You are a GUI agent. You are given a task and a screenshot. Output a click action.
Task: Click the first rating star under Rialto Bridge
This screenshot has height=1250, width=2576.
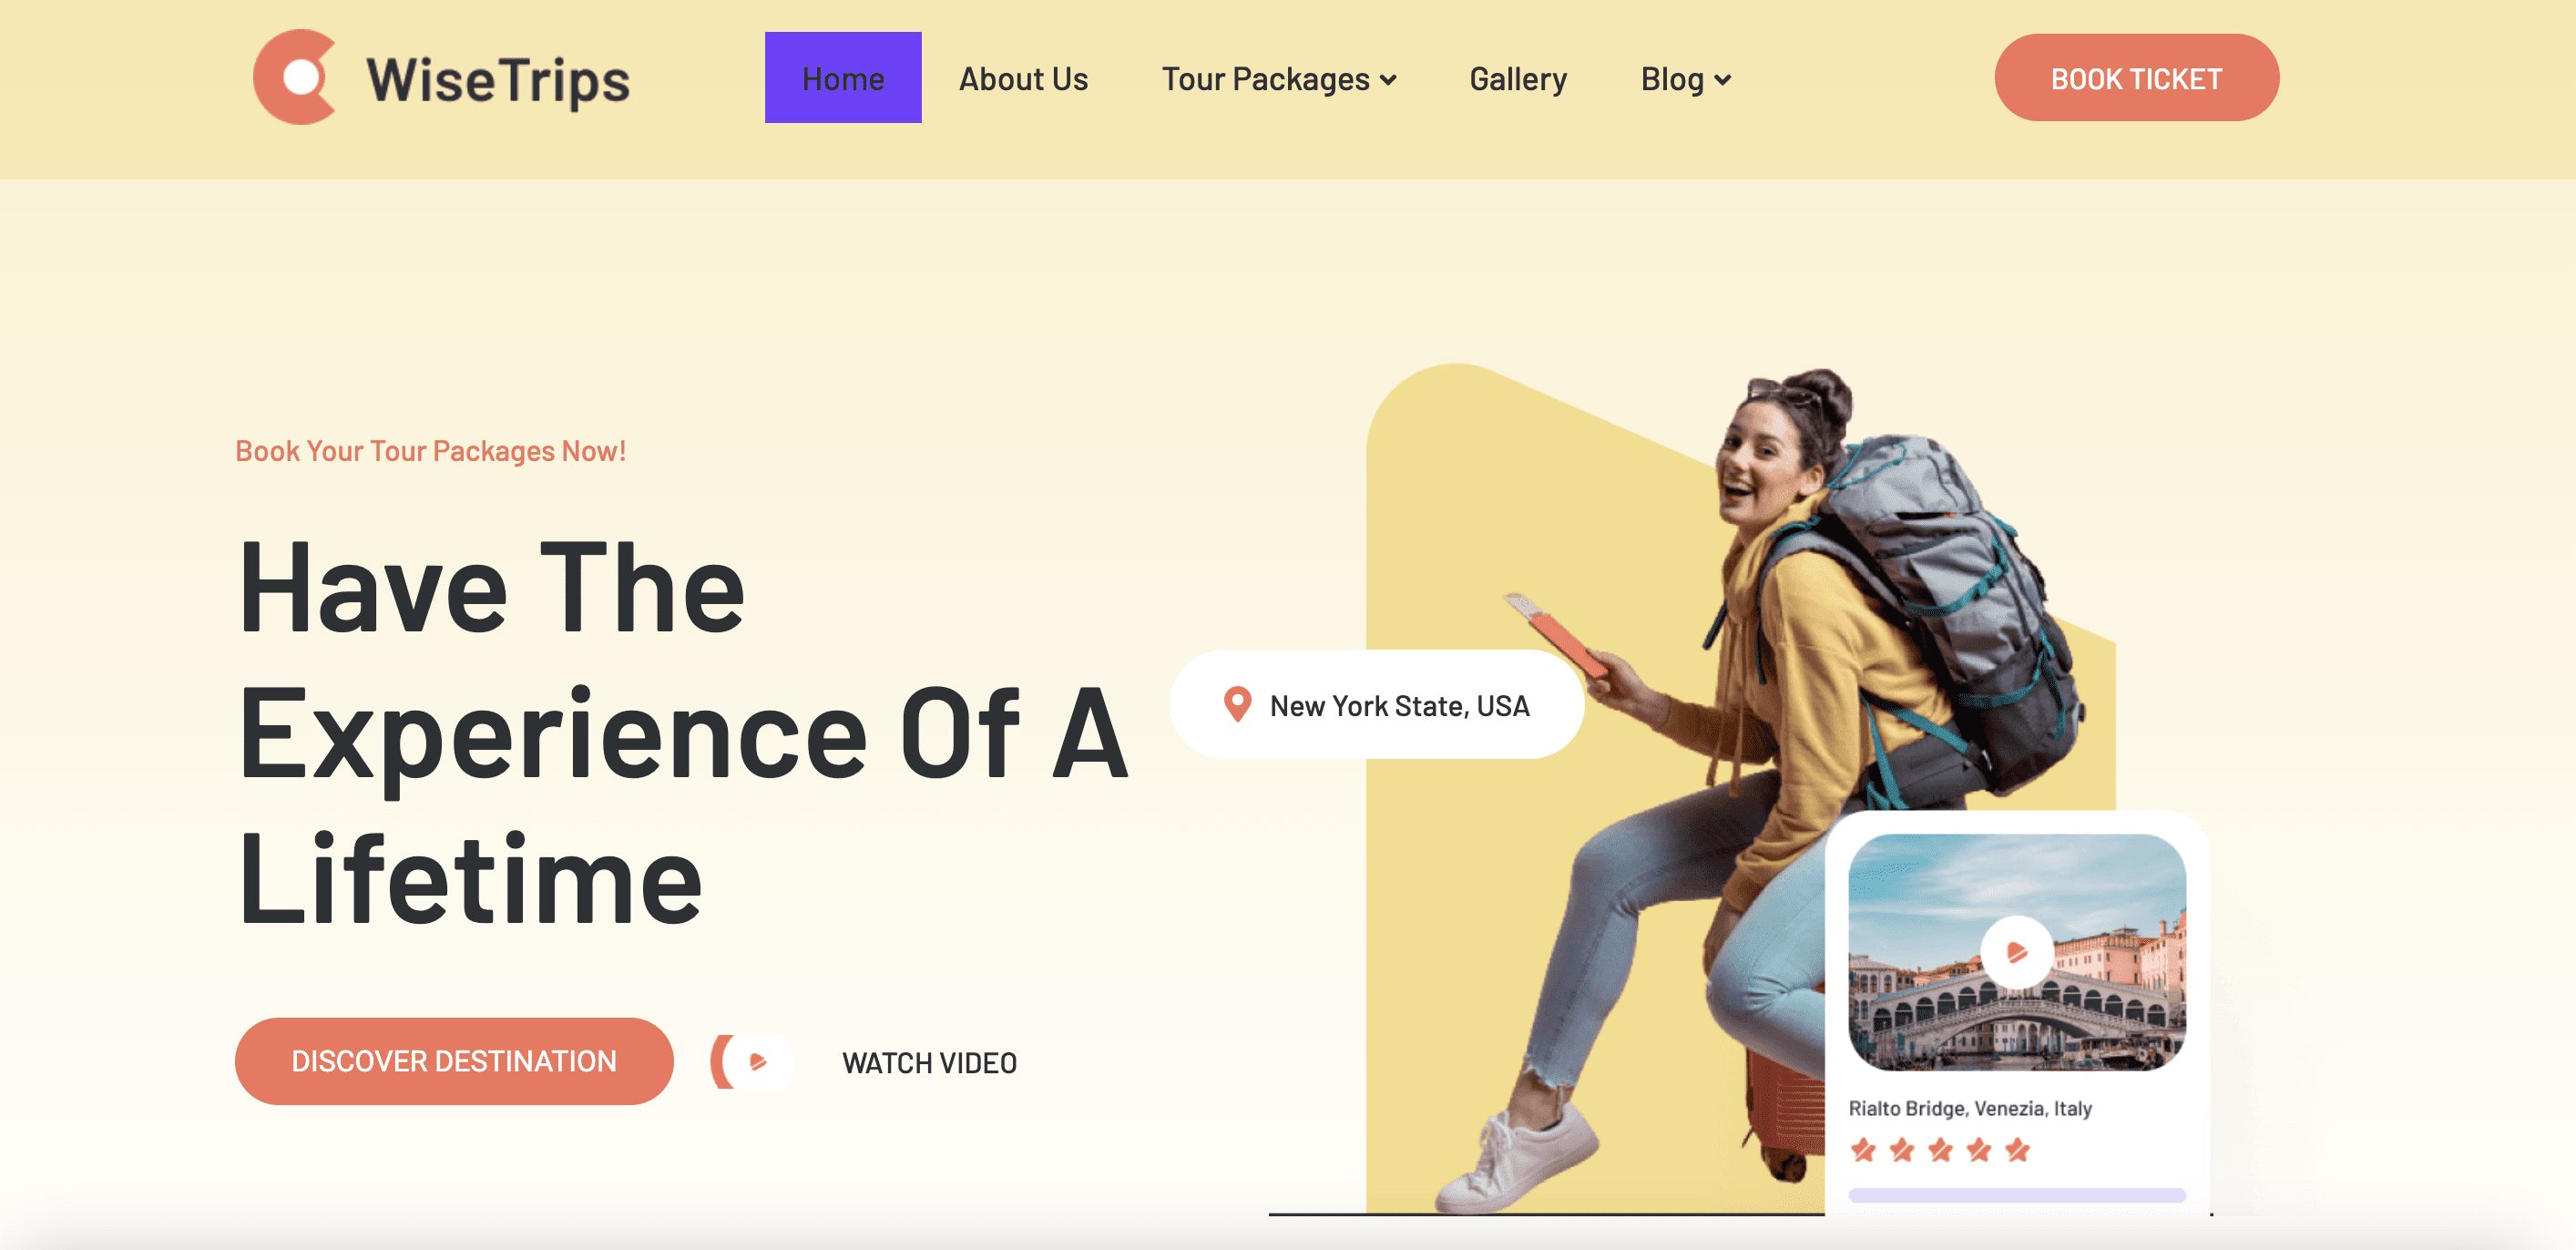(x=1862, y=1149)
